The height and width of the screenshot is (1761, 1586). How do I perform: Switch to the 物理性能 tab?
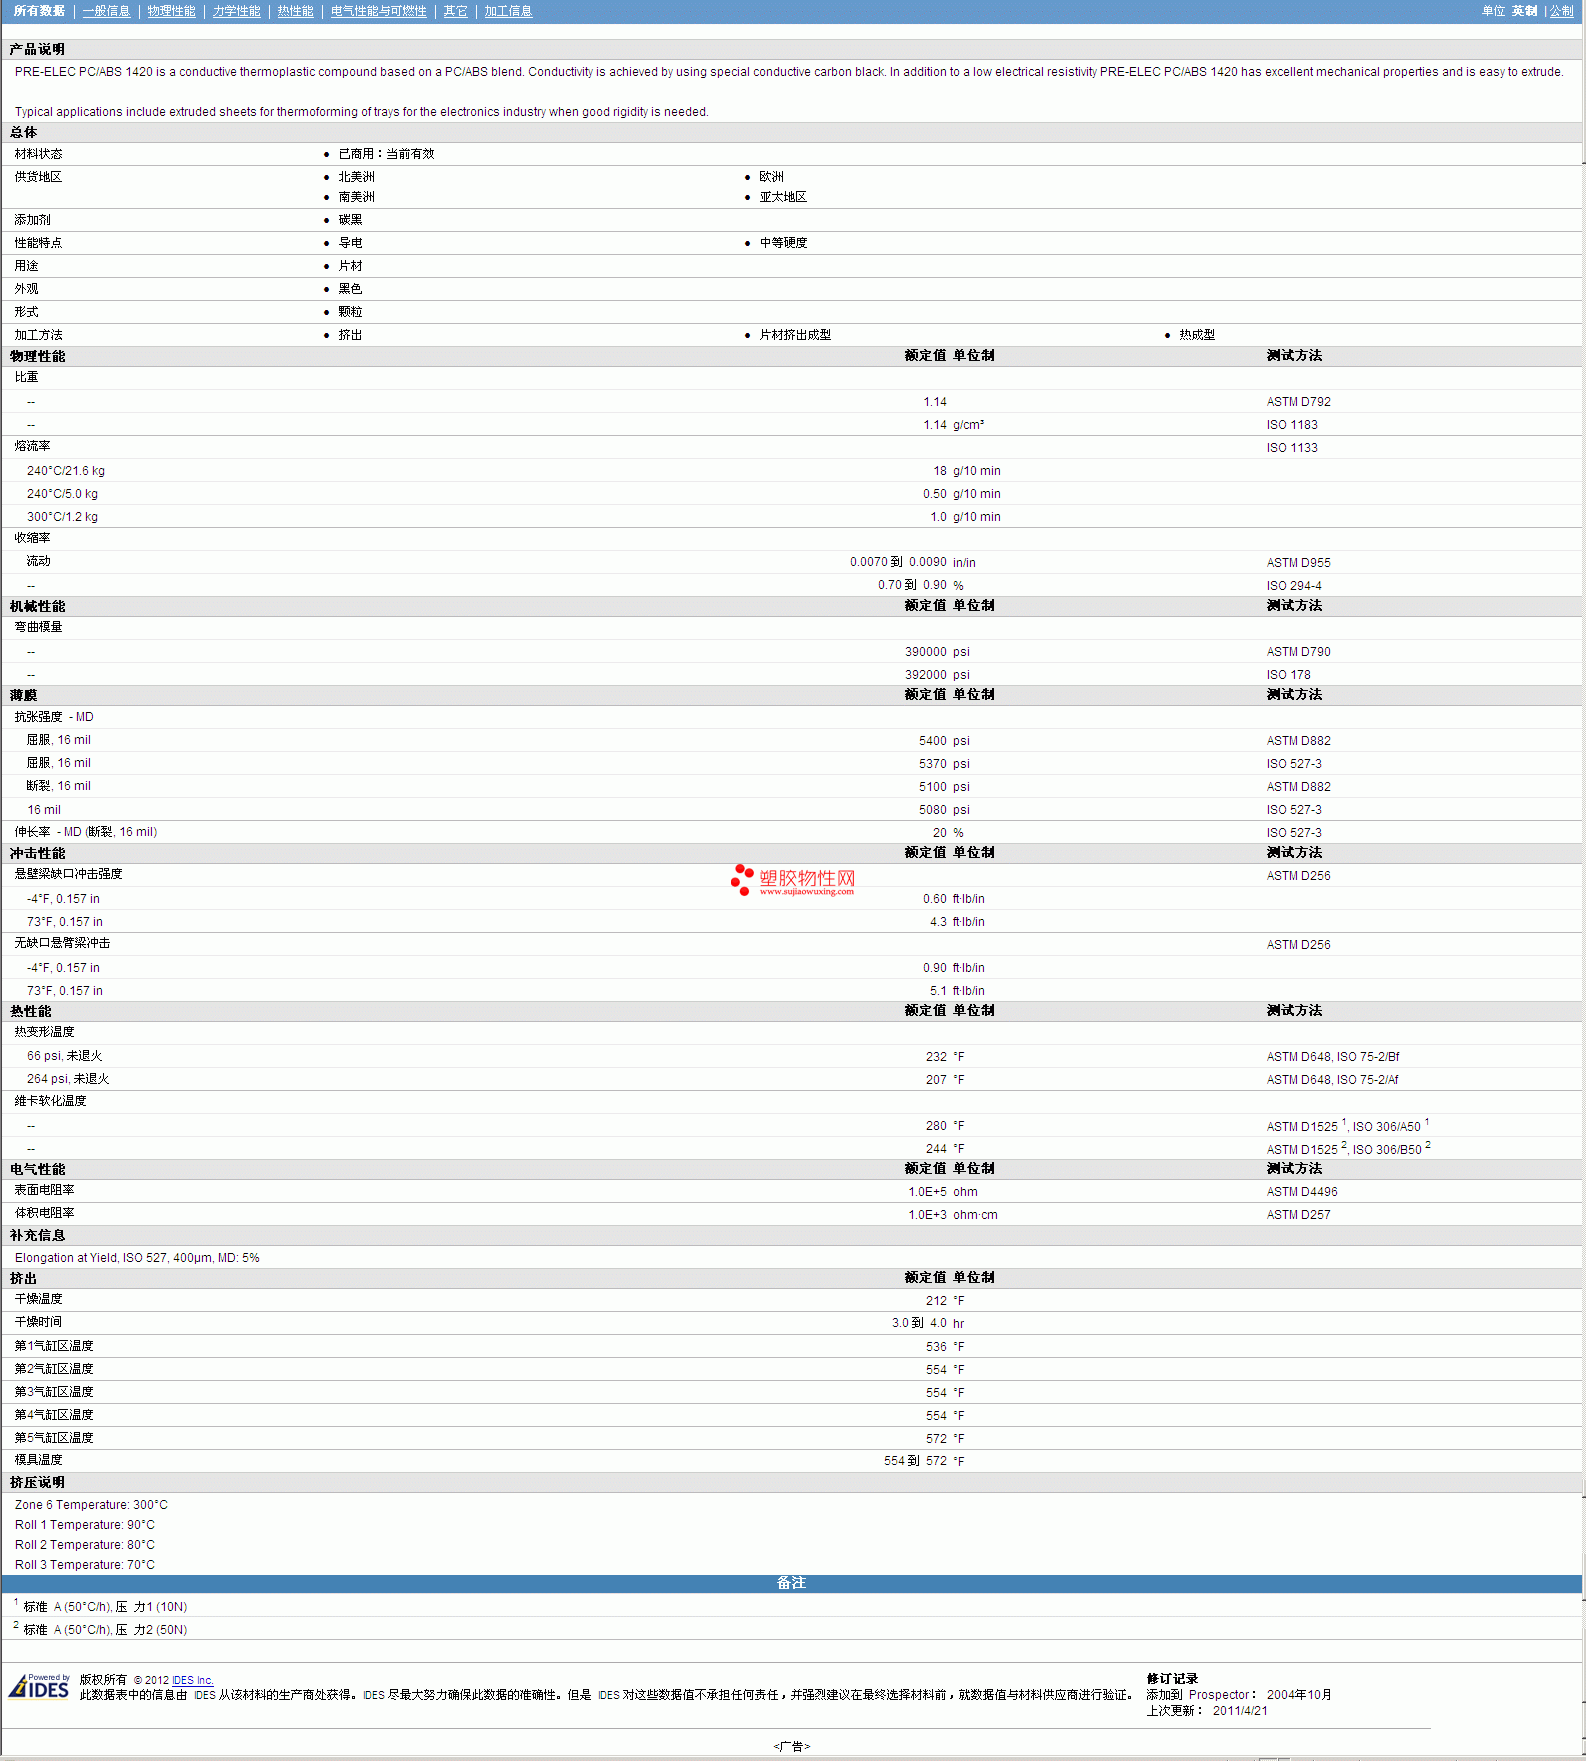click(x=171, y=11)
